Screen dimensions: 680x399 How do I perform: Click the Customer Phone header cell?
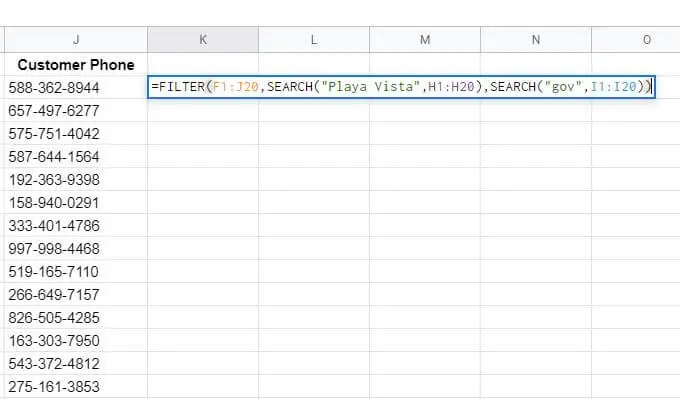point(76,65)
